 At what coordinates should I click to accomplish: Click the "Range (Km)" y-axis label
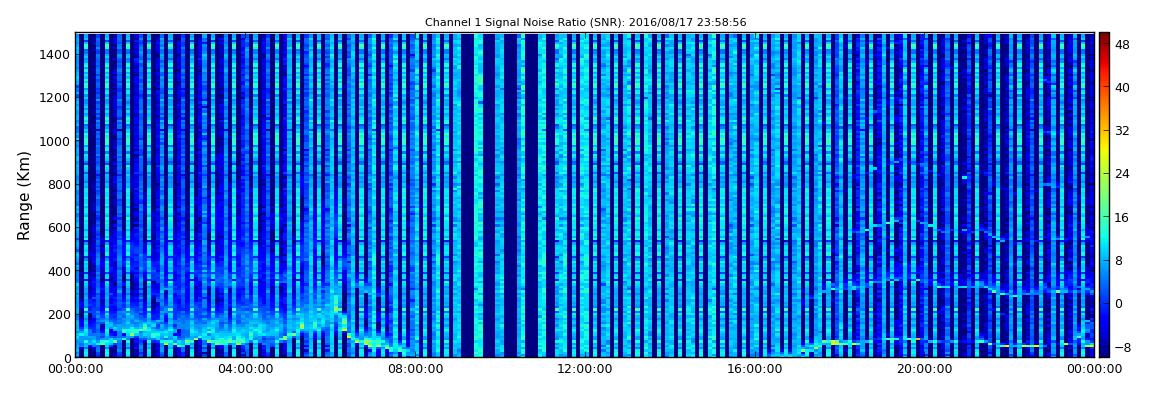point(24,196)
